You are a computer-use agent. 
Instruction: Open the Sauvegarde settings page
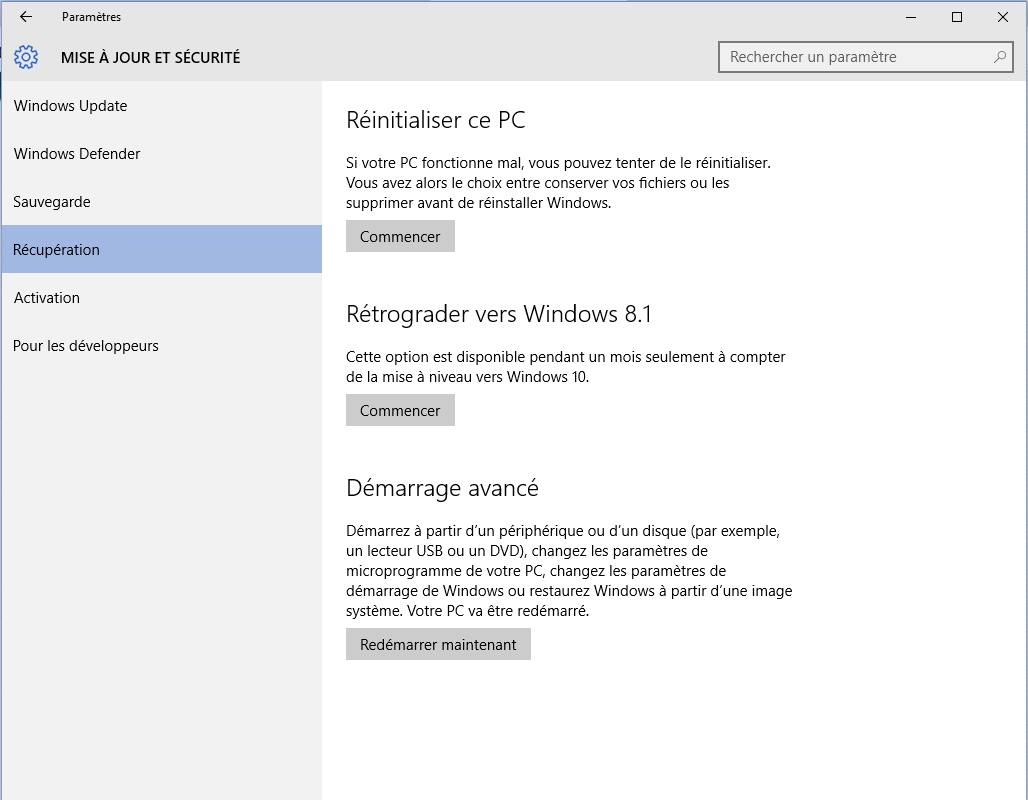click(x=161, y=201)
